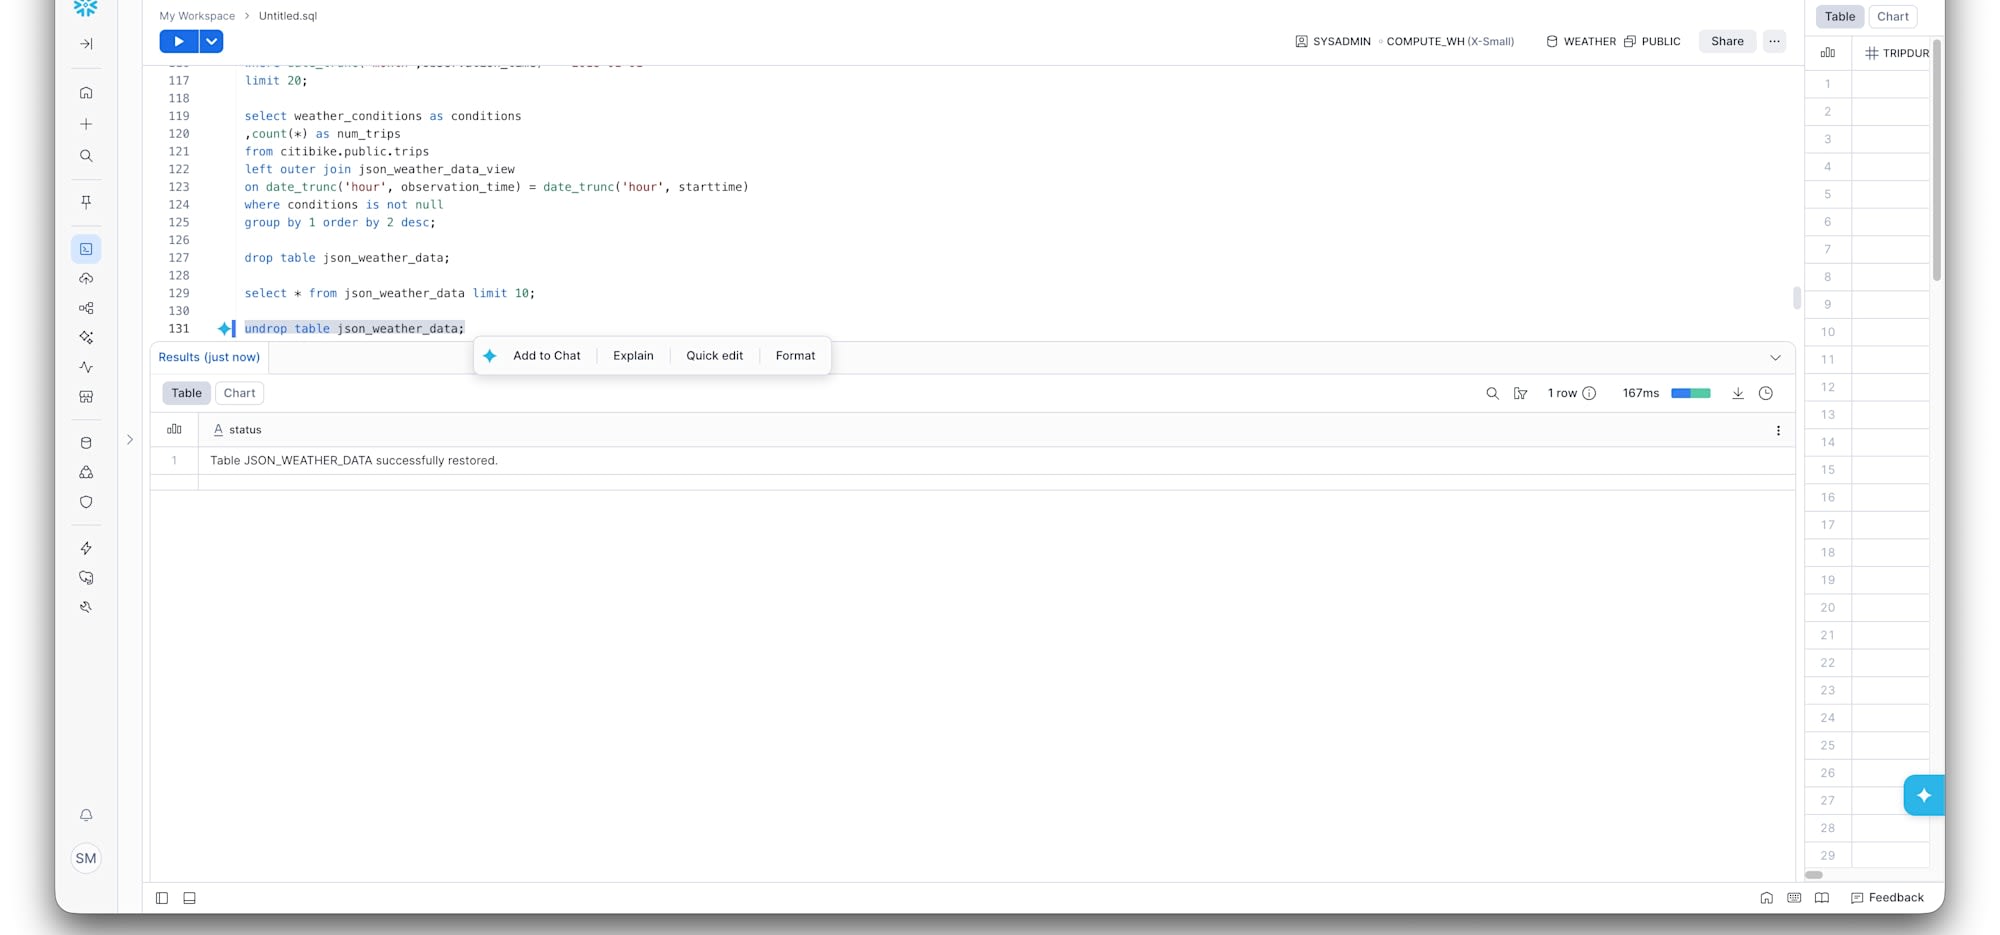Click the Share button
This screenshot has width=2000, height=935.
point(1727,41)
